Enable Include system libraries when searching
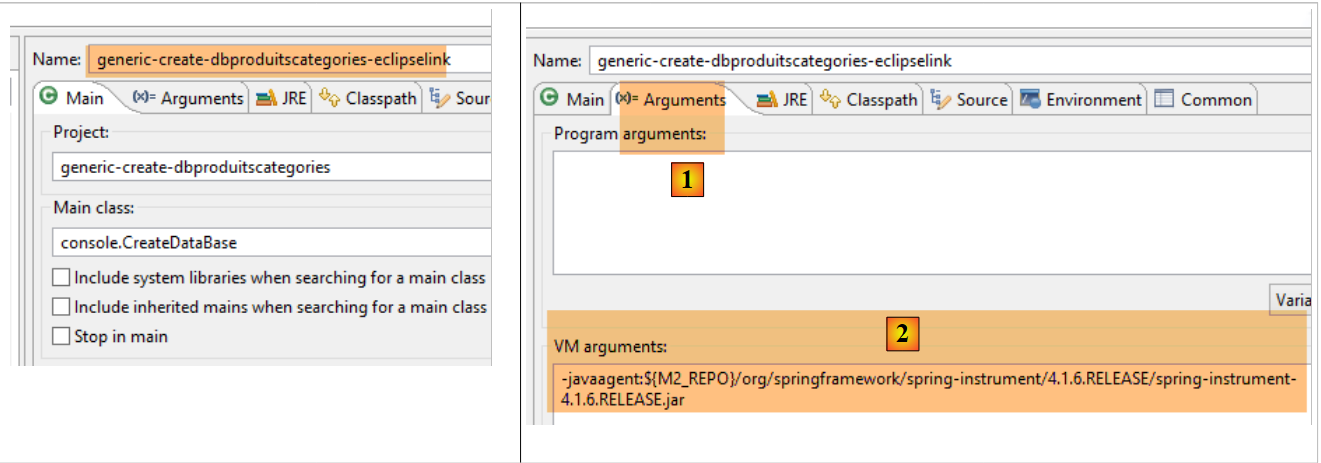The height and width of the screenshot is (463, 1321). coord(62,278)
